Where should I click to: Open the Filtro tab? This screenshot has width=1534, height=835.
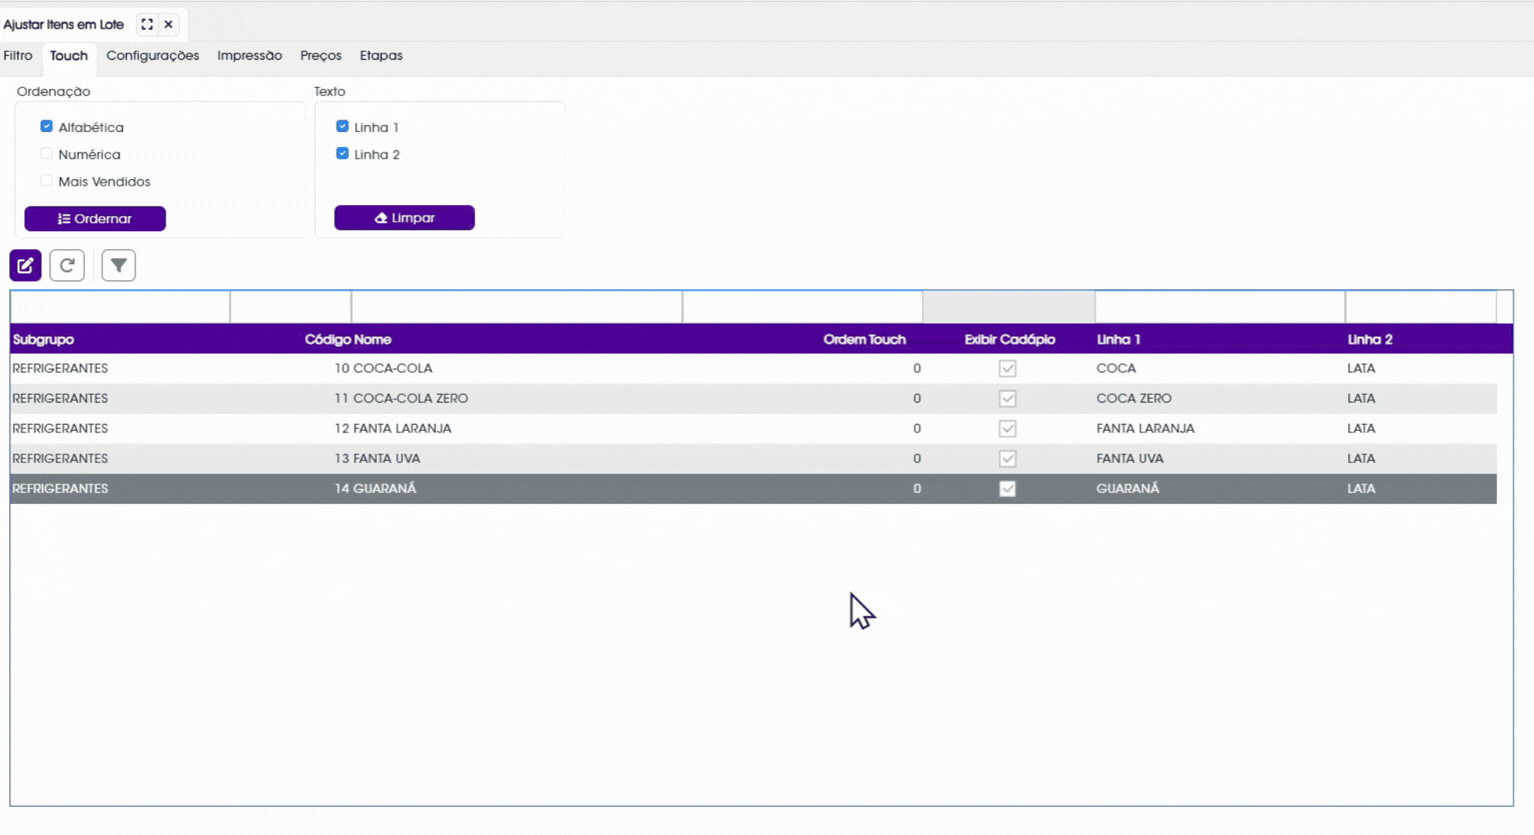click(18, 56)
